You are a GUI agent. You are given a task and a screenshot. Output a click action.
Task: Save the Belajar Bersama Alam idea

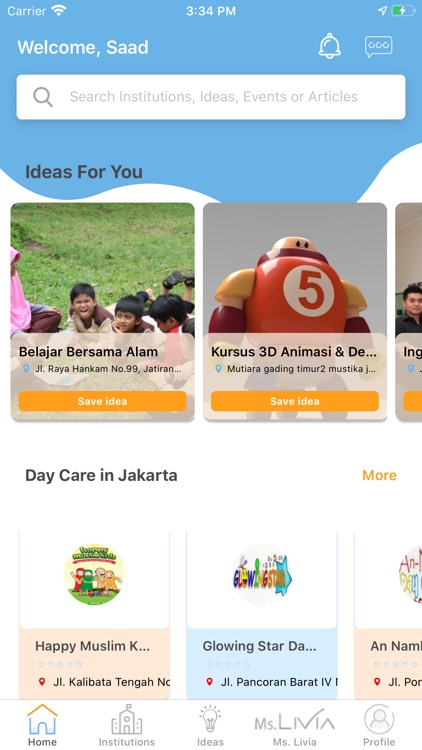point(102,401)
